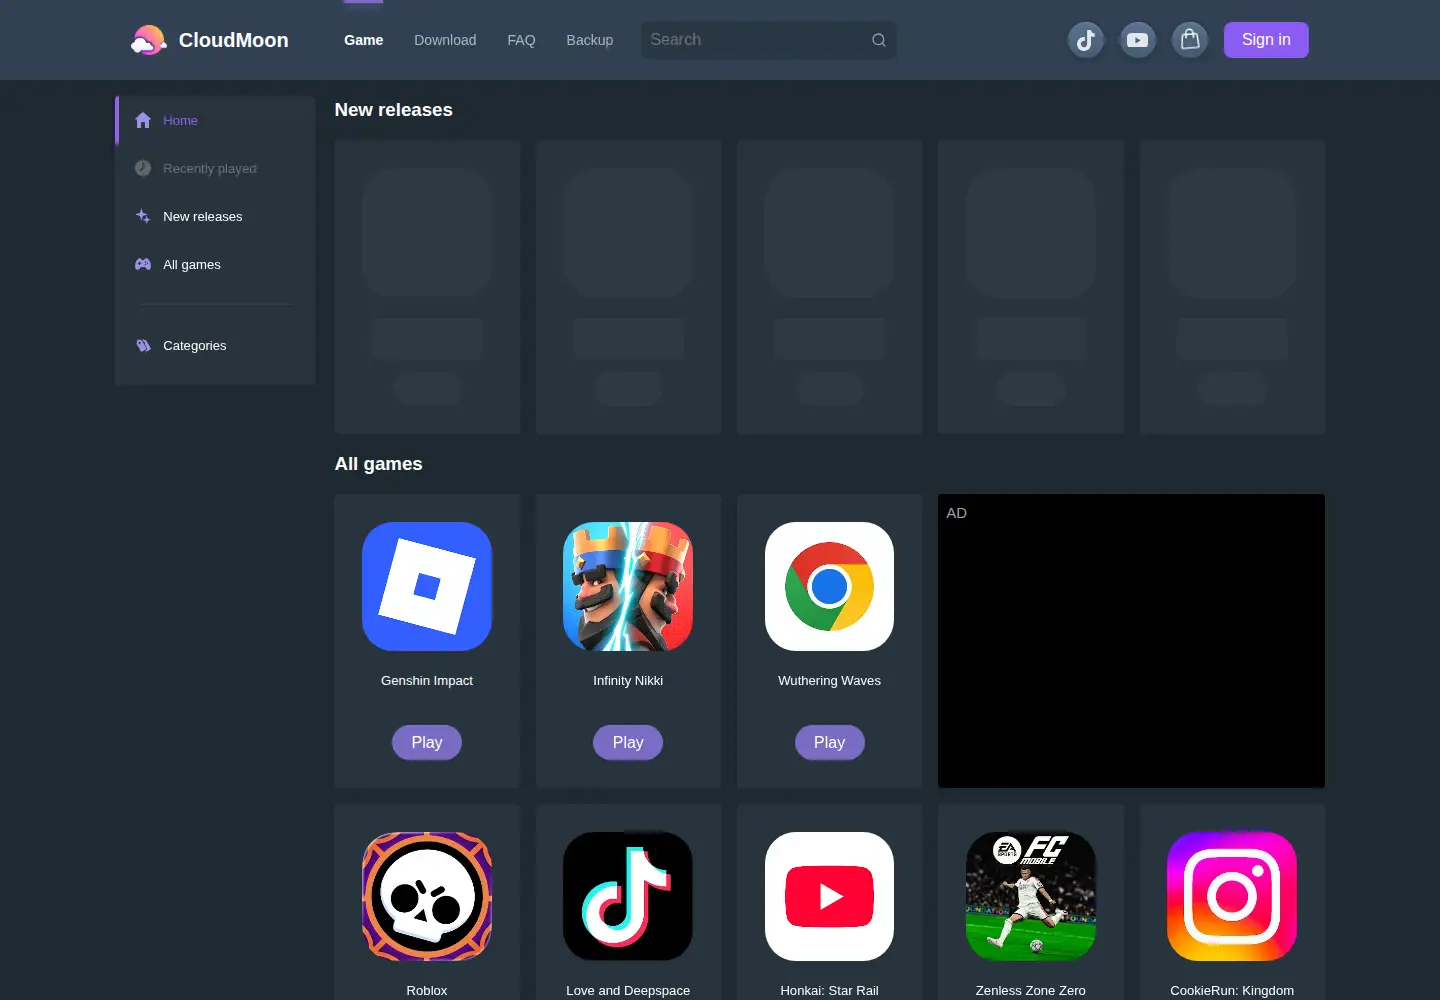1440x1000 pixels.
Task: Open the Clash Royale icon labeled Infinity Nikki
Action: point(628,586)
